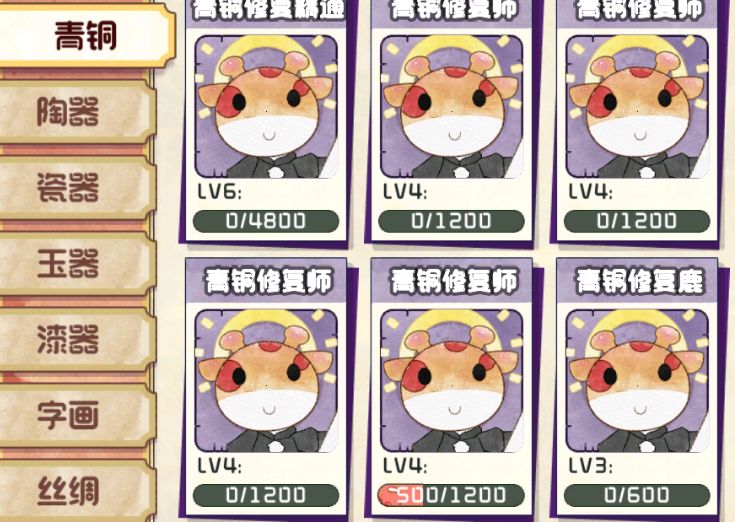The width and height of the screenshot is (735, 522).
Task: Open the 瓷器 category tab
Action: [x=75, y=187]
